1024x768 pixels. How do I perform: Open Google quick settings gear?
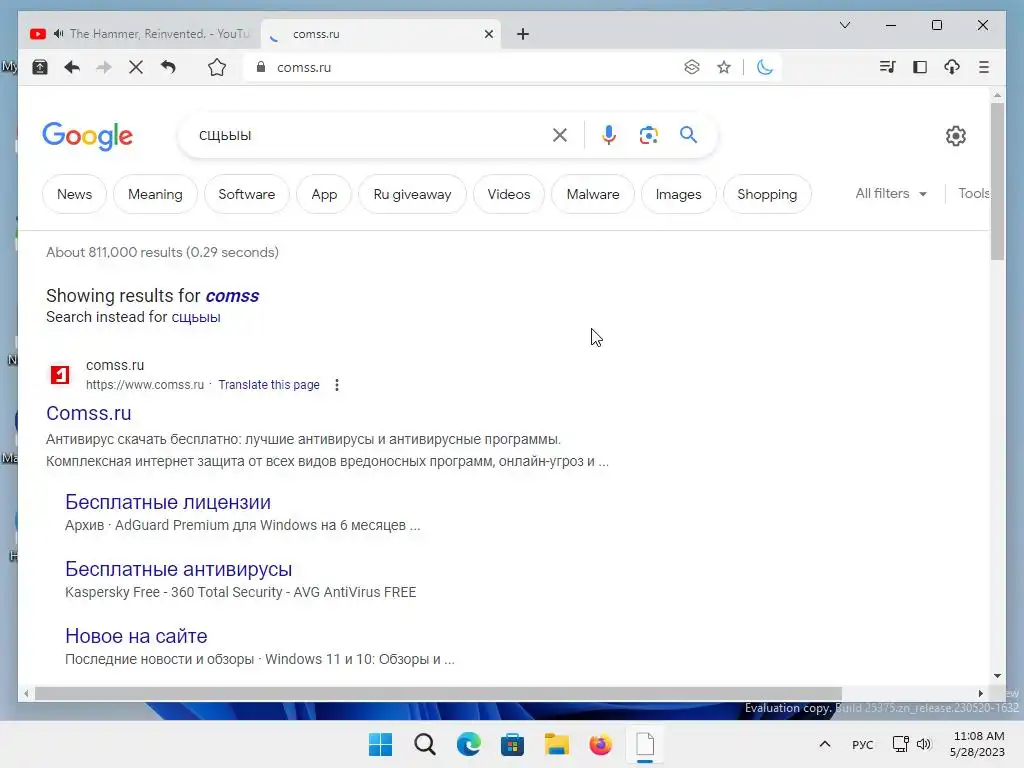[x=955, y=136]
